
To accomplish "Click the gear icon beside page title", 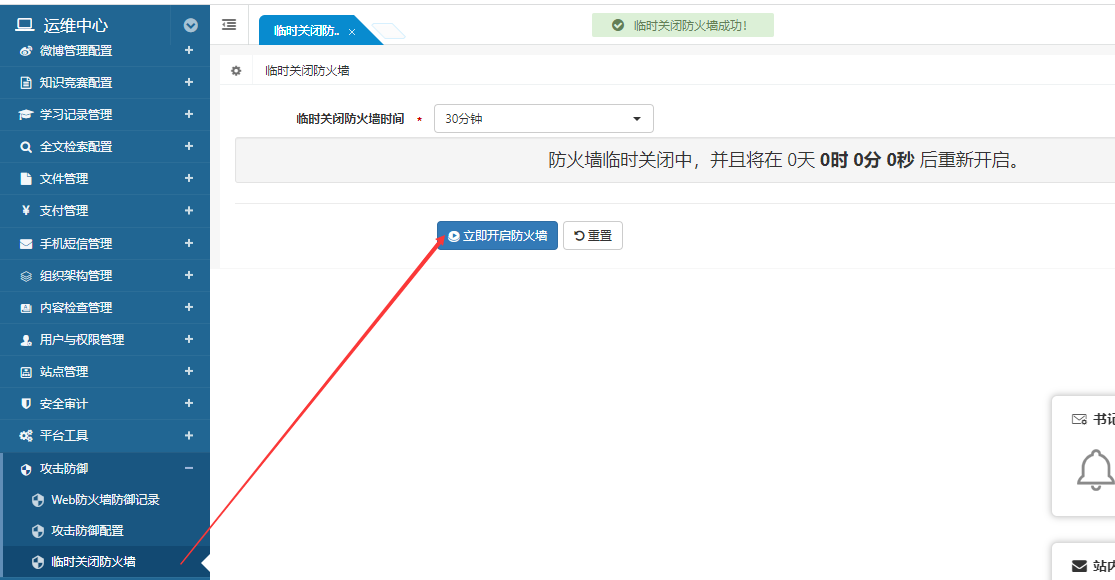I will tap(236, 71).
